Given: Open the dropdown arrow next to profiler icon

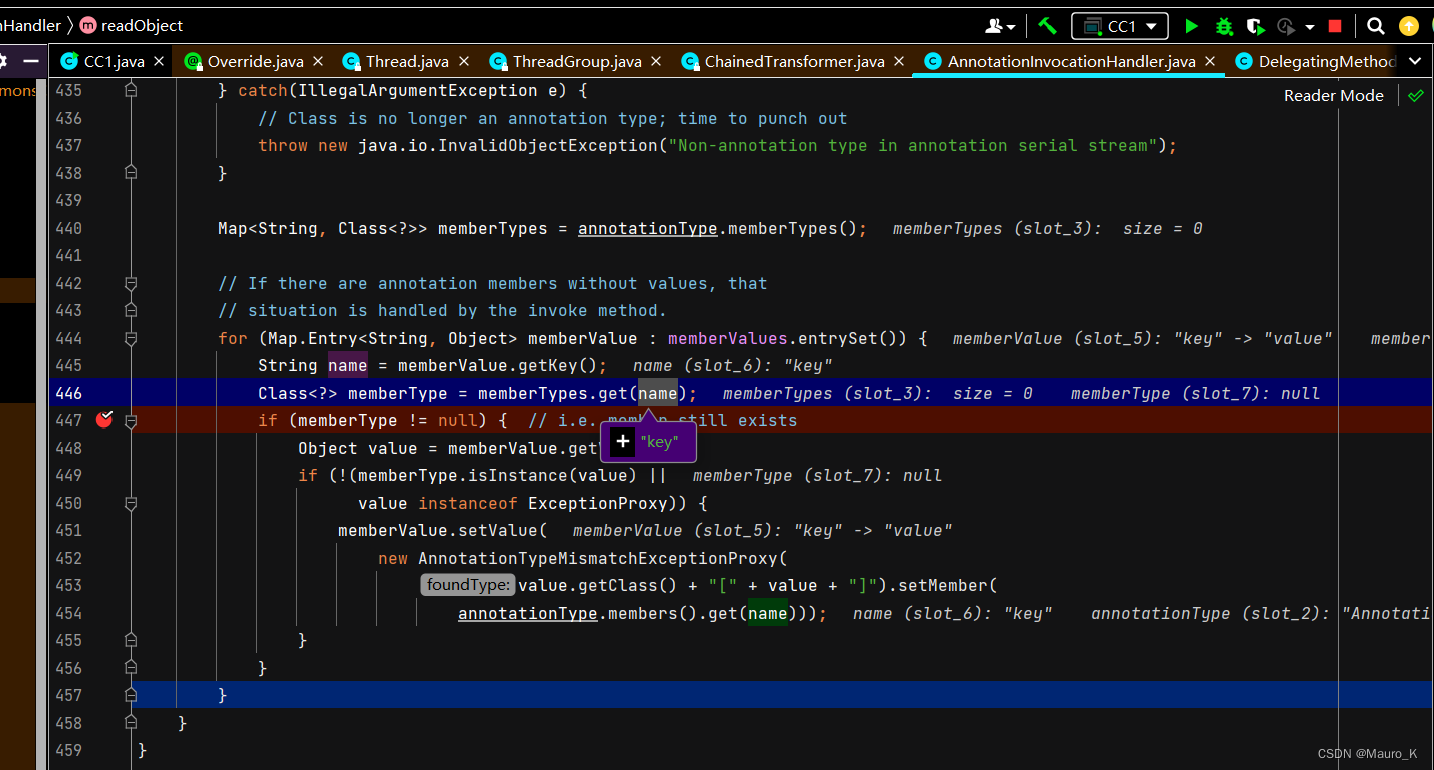Looking at the screenshot, I should coord(1309,27).
